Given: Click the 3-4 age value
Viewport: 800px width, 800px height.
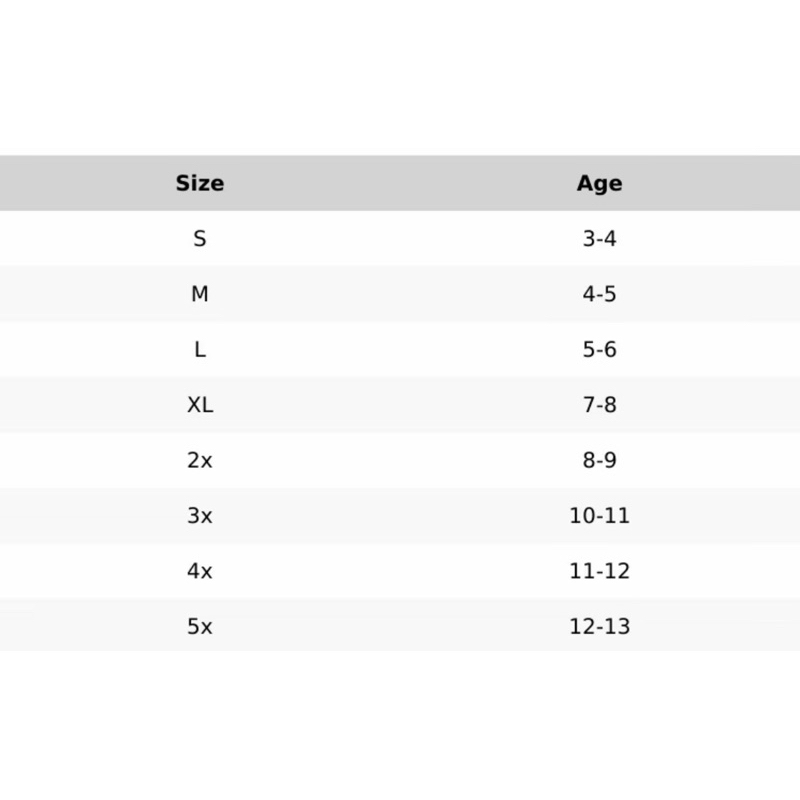Looking at the screenshot, I should coord(599,239).
